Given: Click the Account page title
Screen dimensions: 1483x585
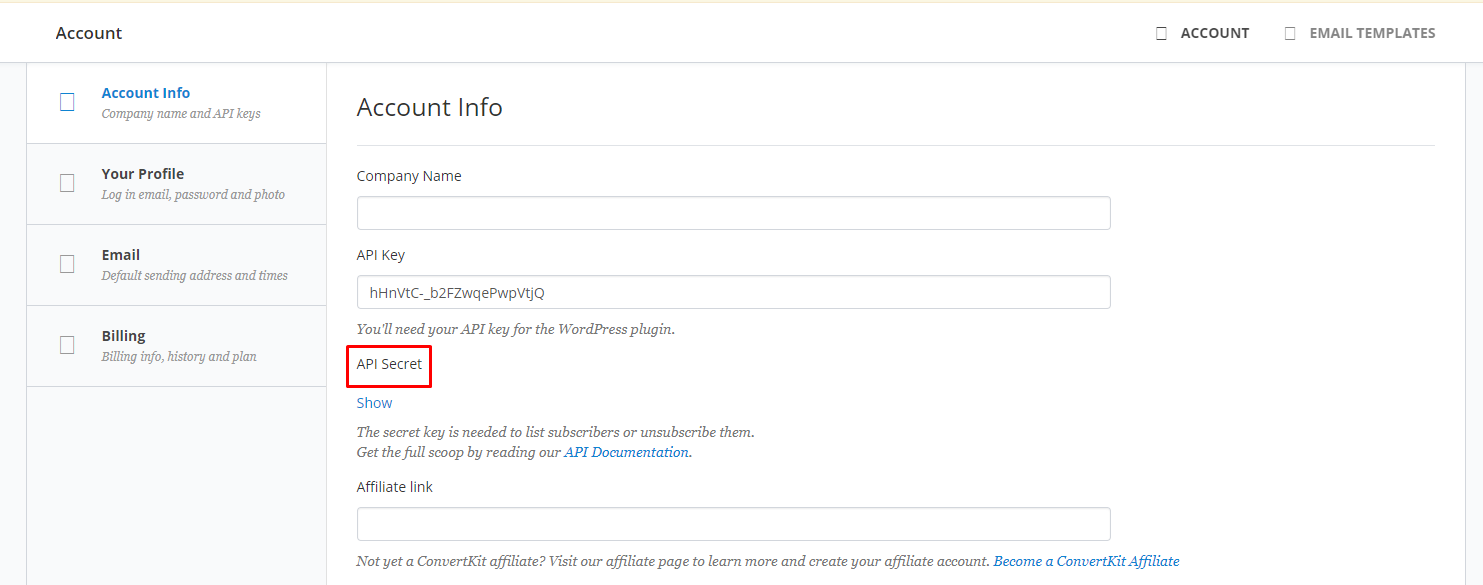Looking at the screenshot, I should pyautogui.click(x=89, y=33).
